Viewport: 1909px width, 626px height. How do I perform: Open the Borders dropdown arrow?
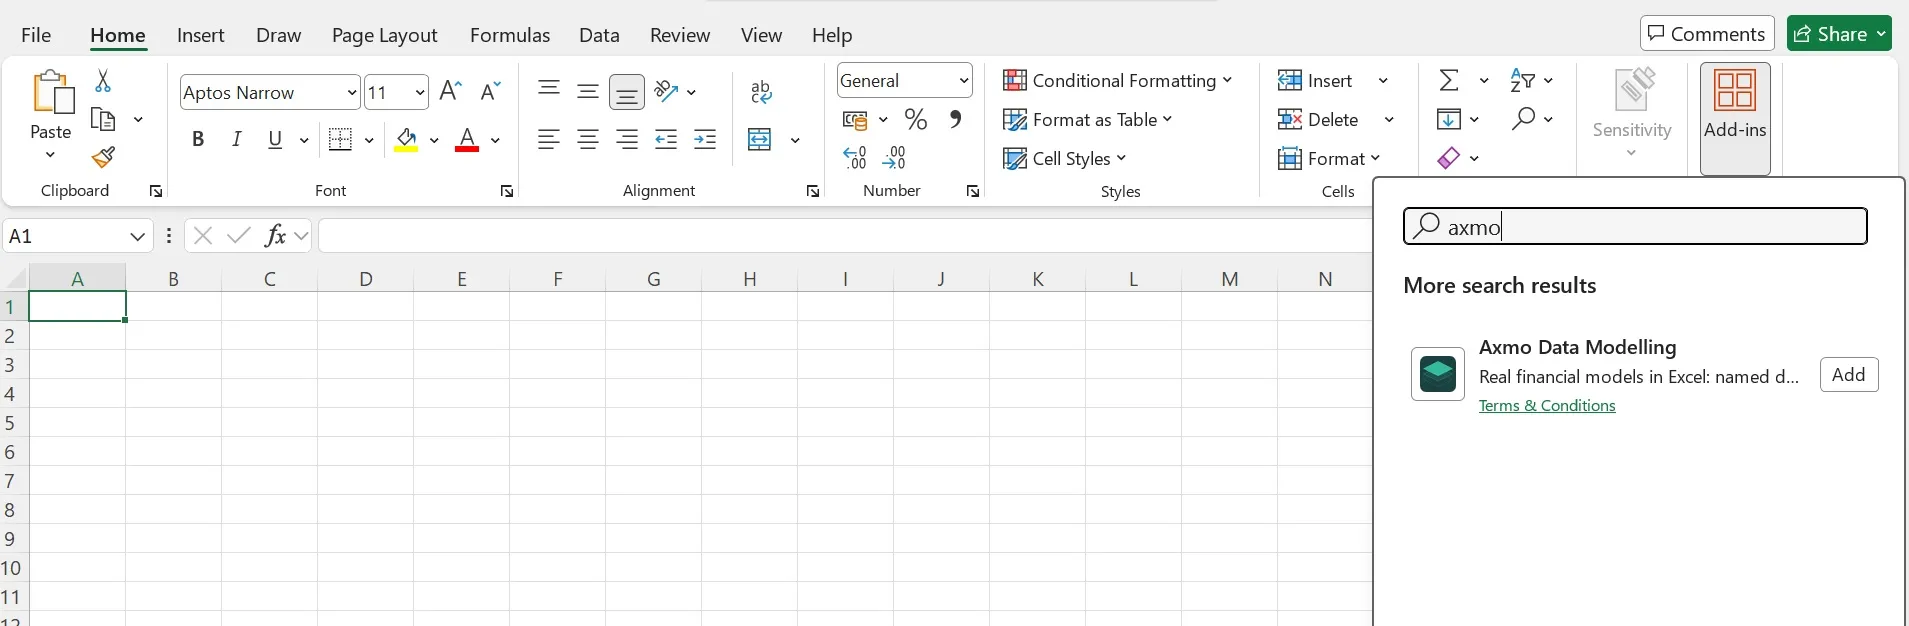369,140
